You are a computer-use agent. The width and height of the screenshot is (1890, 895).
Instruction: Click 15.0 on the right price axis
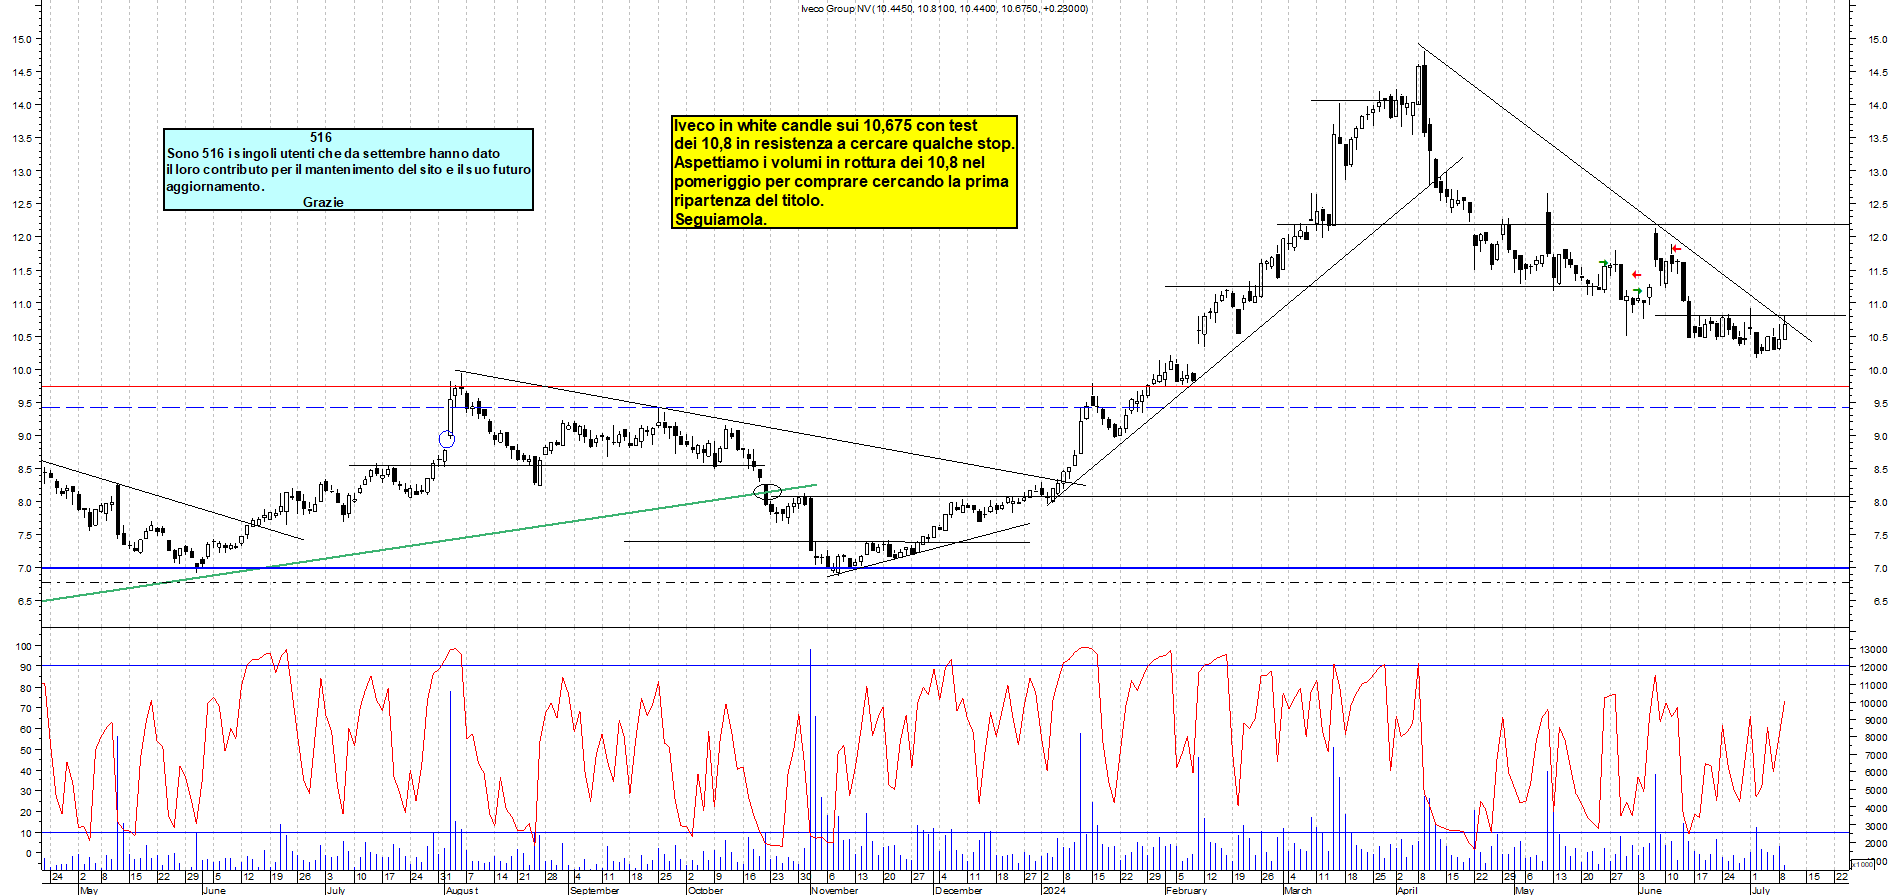click(1877, 39)
